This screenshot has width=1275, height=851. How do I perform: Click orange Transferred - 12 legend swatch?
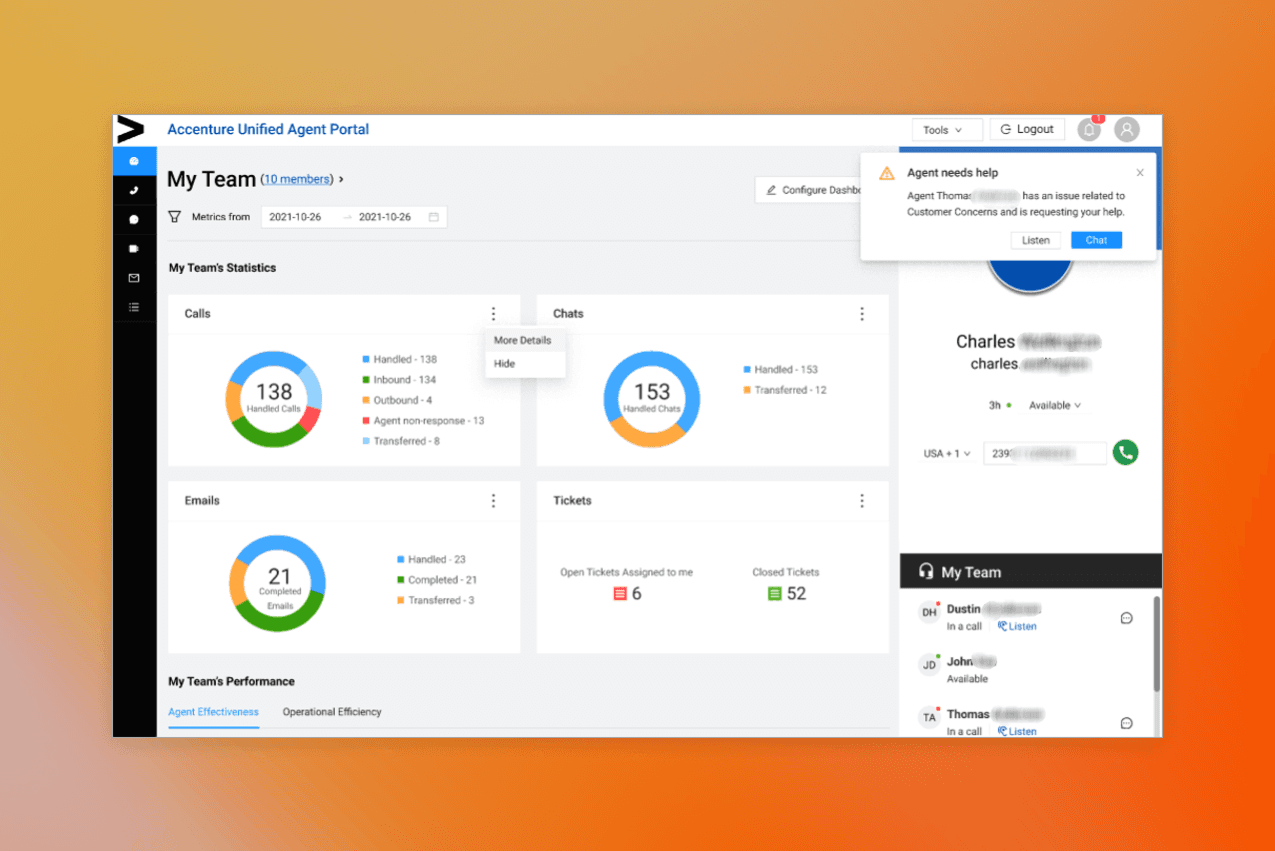747,390
